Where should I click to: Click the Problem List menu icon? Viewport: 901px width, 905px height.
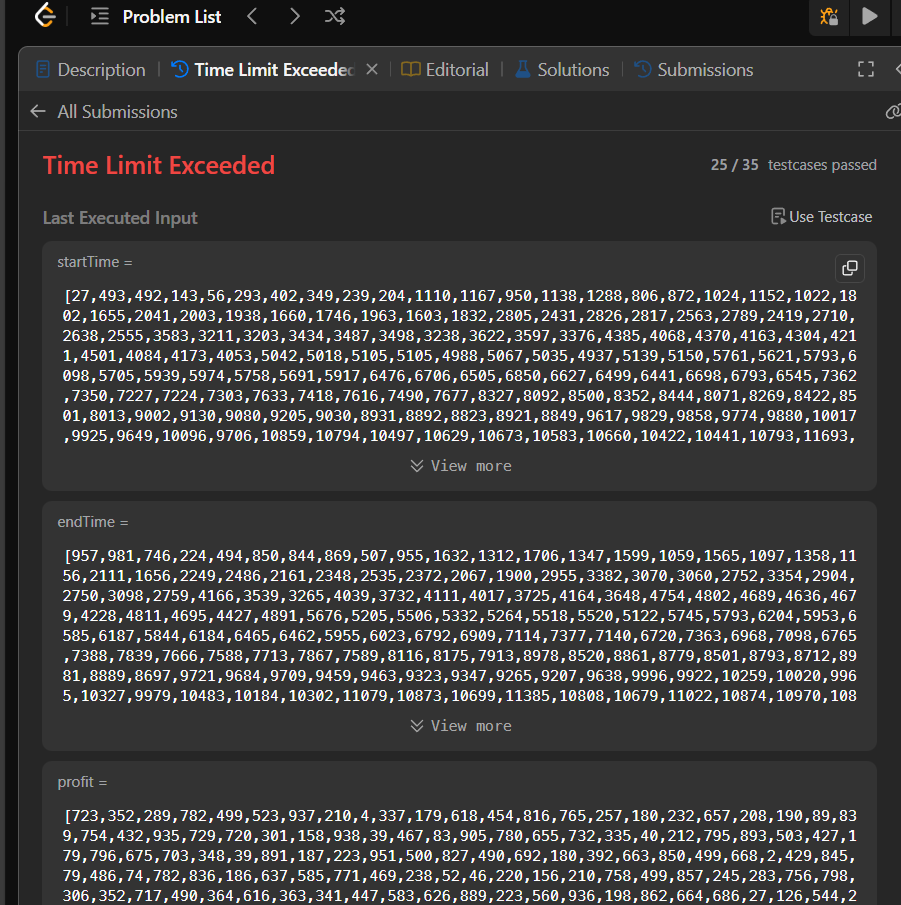(100, 16)
